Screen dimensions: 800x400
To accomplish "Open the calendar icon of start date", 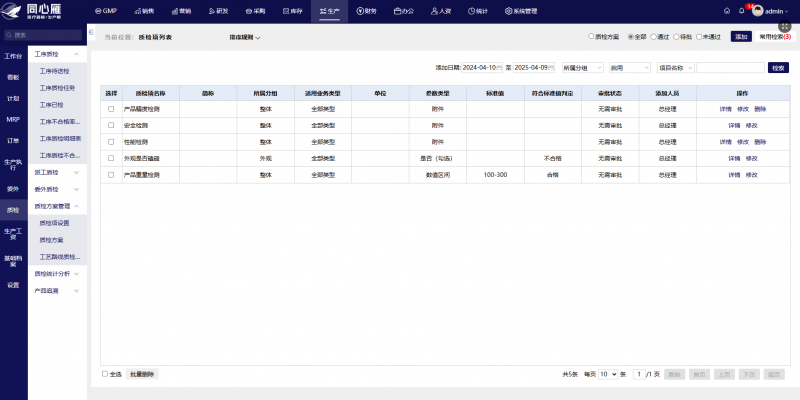I will coord(499,67).
